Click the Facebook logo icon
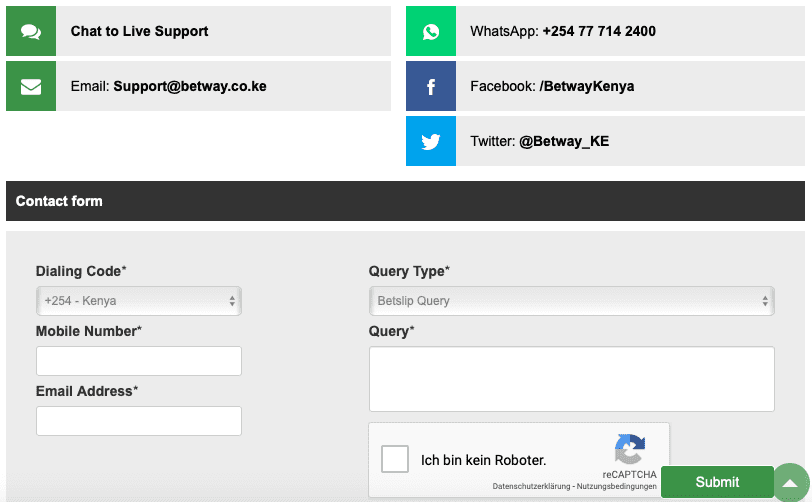The image size is (812, 502). pos(431,87)
